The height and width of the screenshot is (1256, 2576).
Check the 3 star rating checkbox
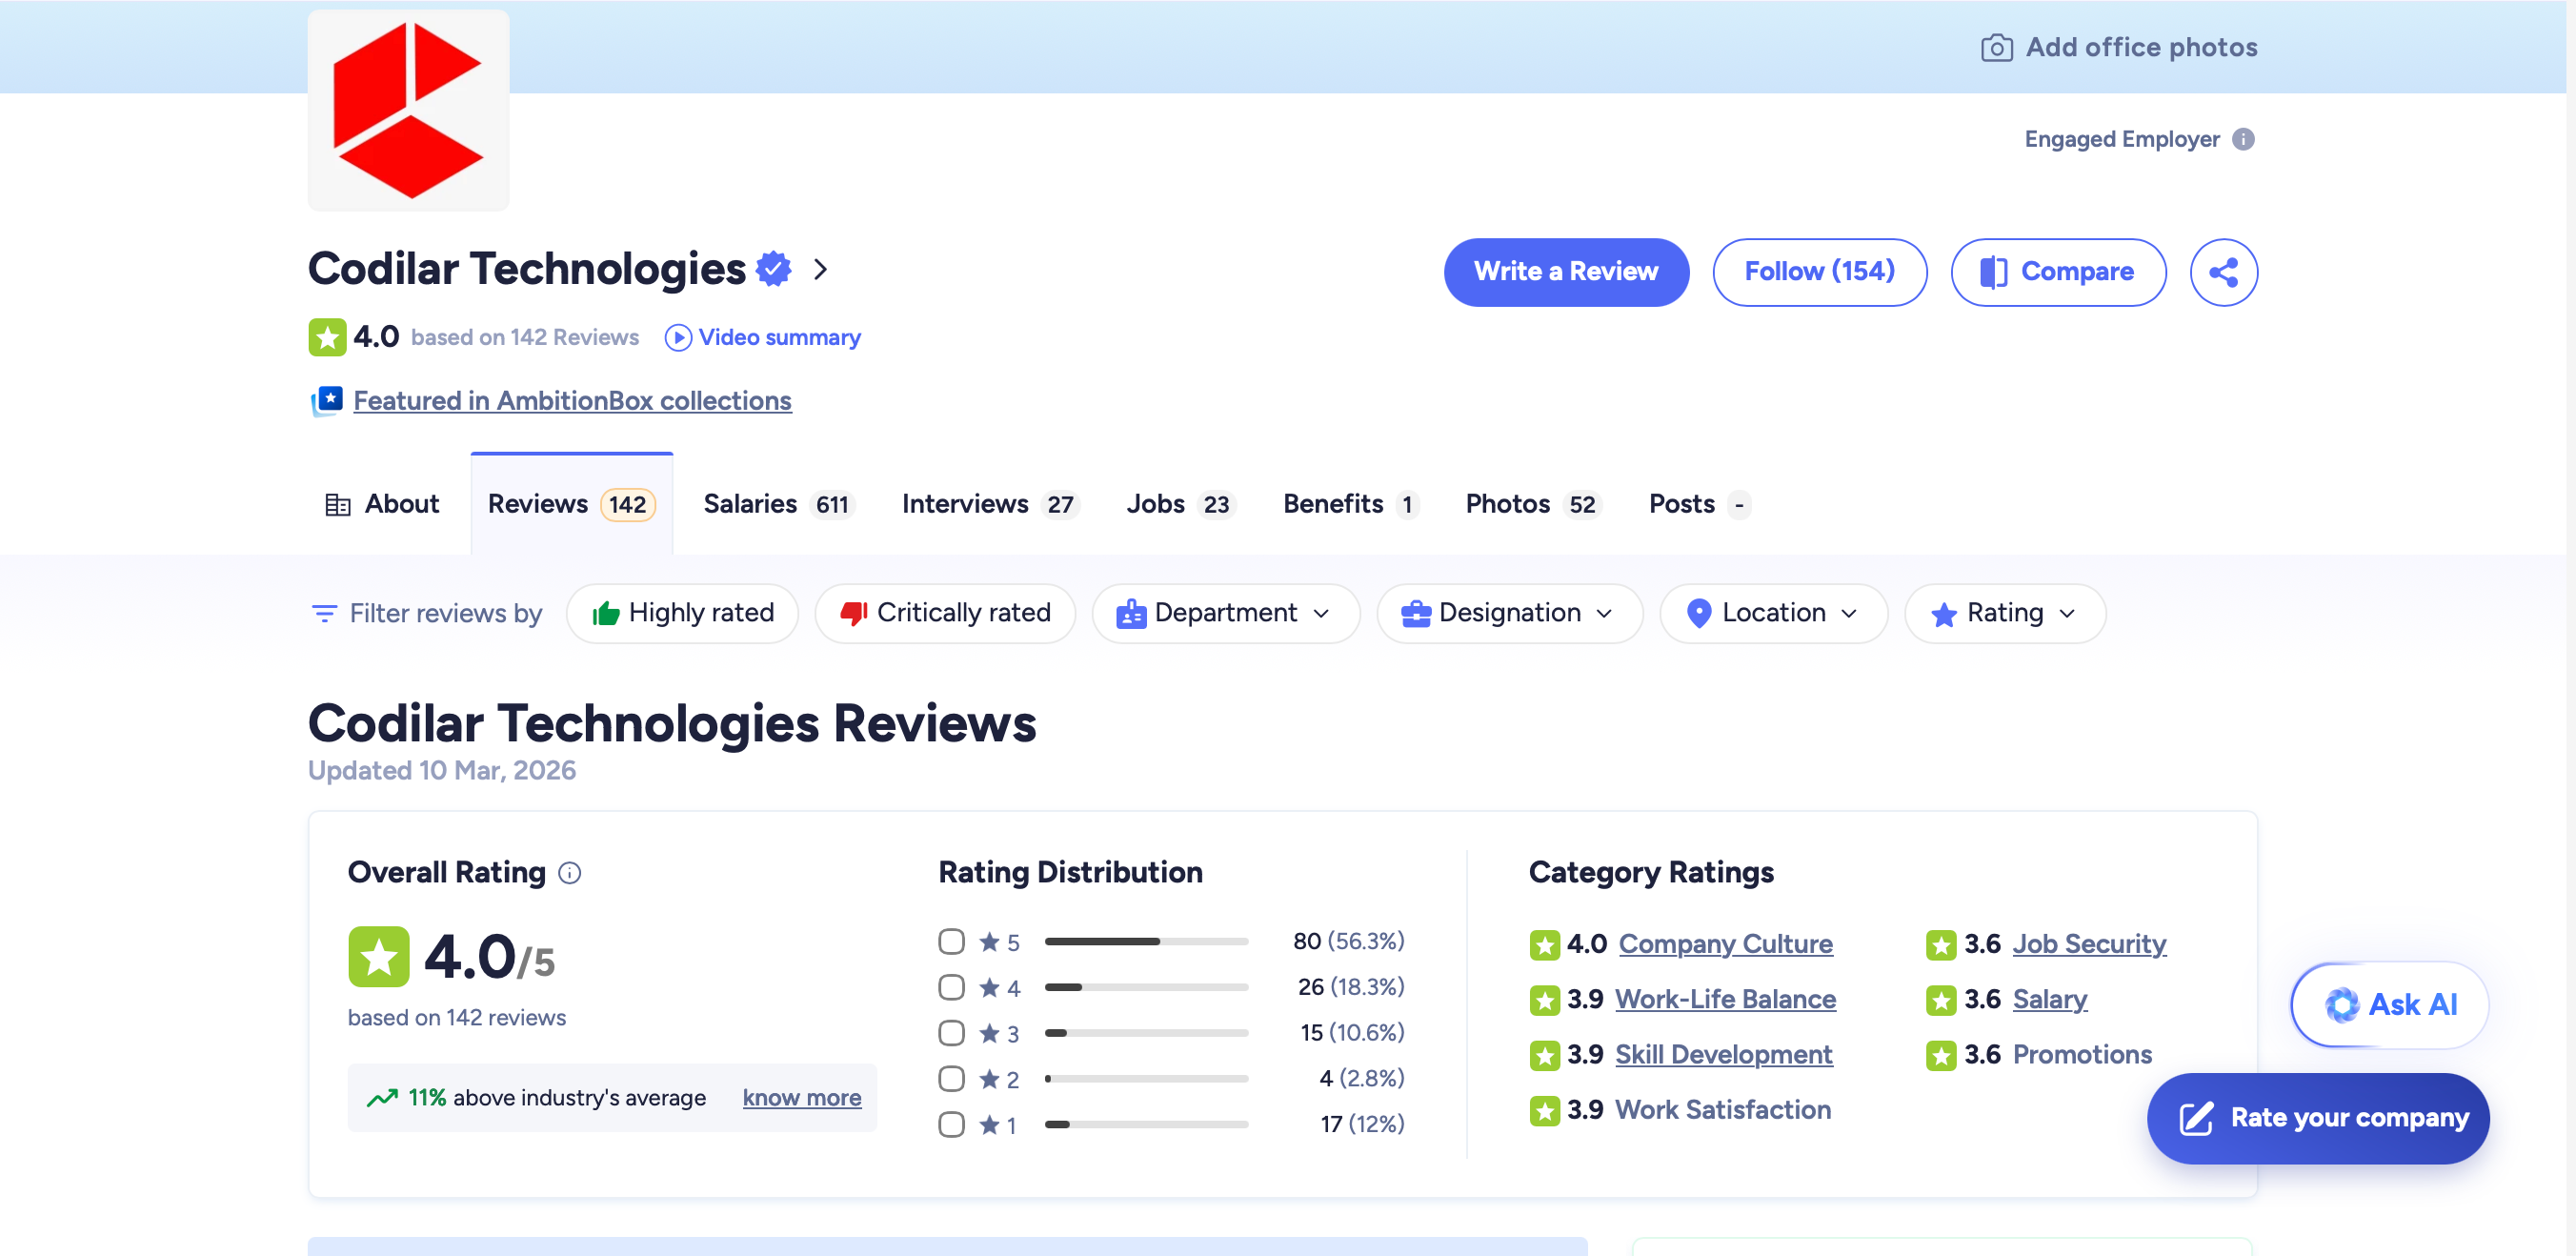pos(951,1033)
